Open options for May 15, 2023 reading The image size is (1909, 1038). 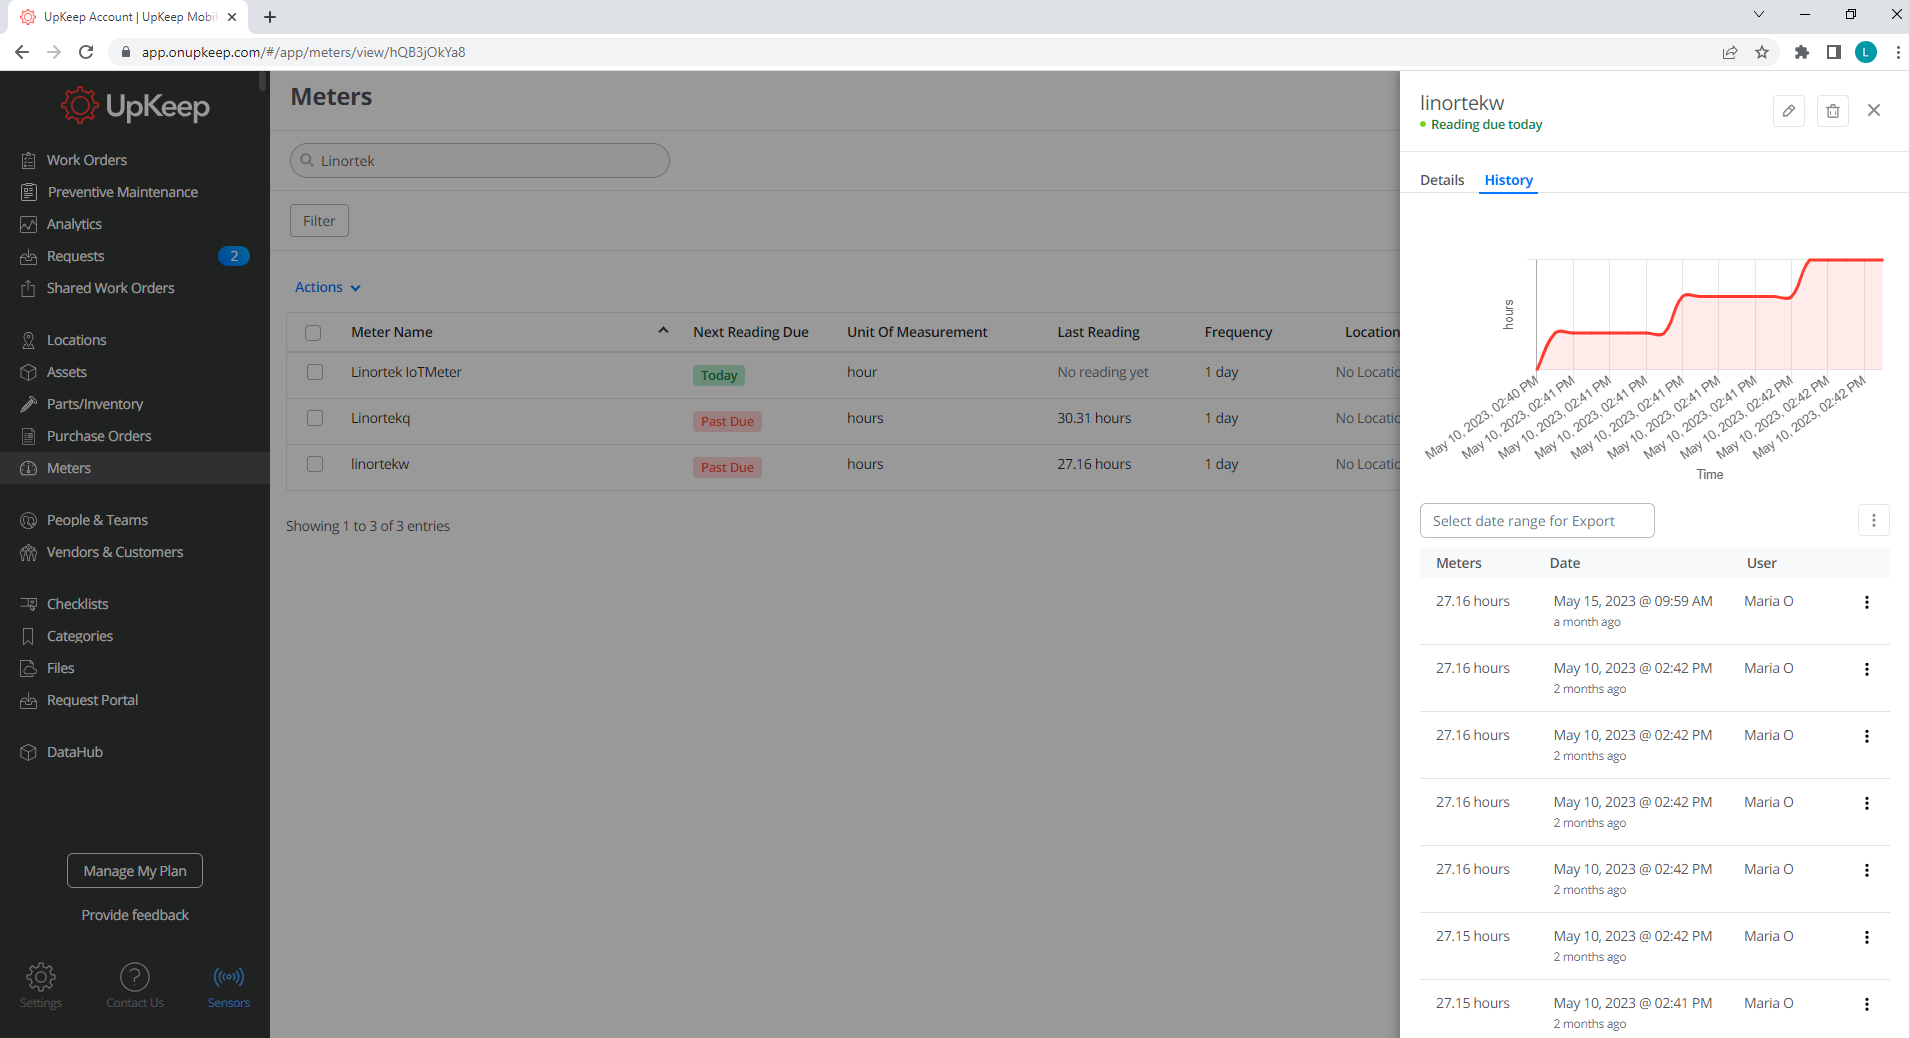pos(1867,602)
